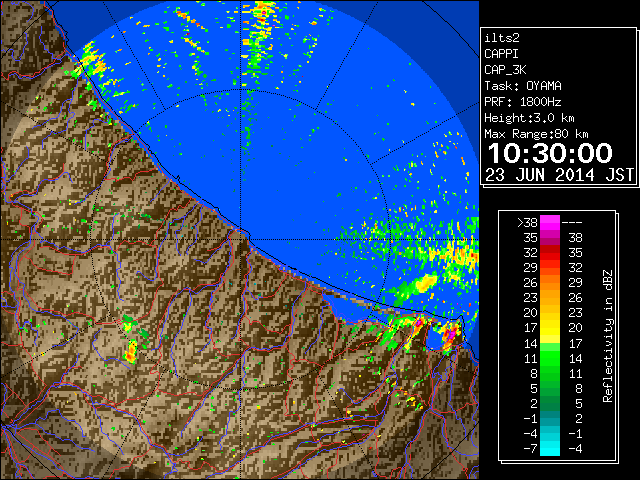Click the yellow 17 dBZ legend swatch

tap(549, 328)
